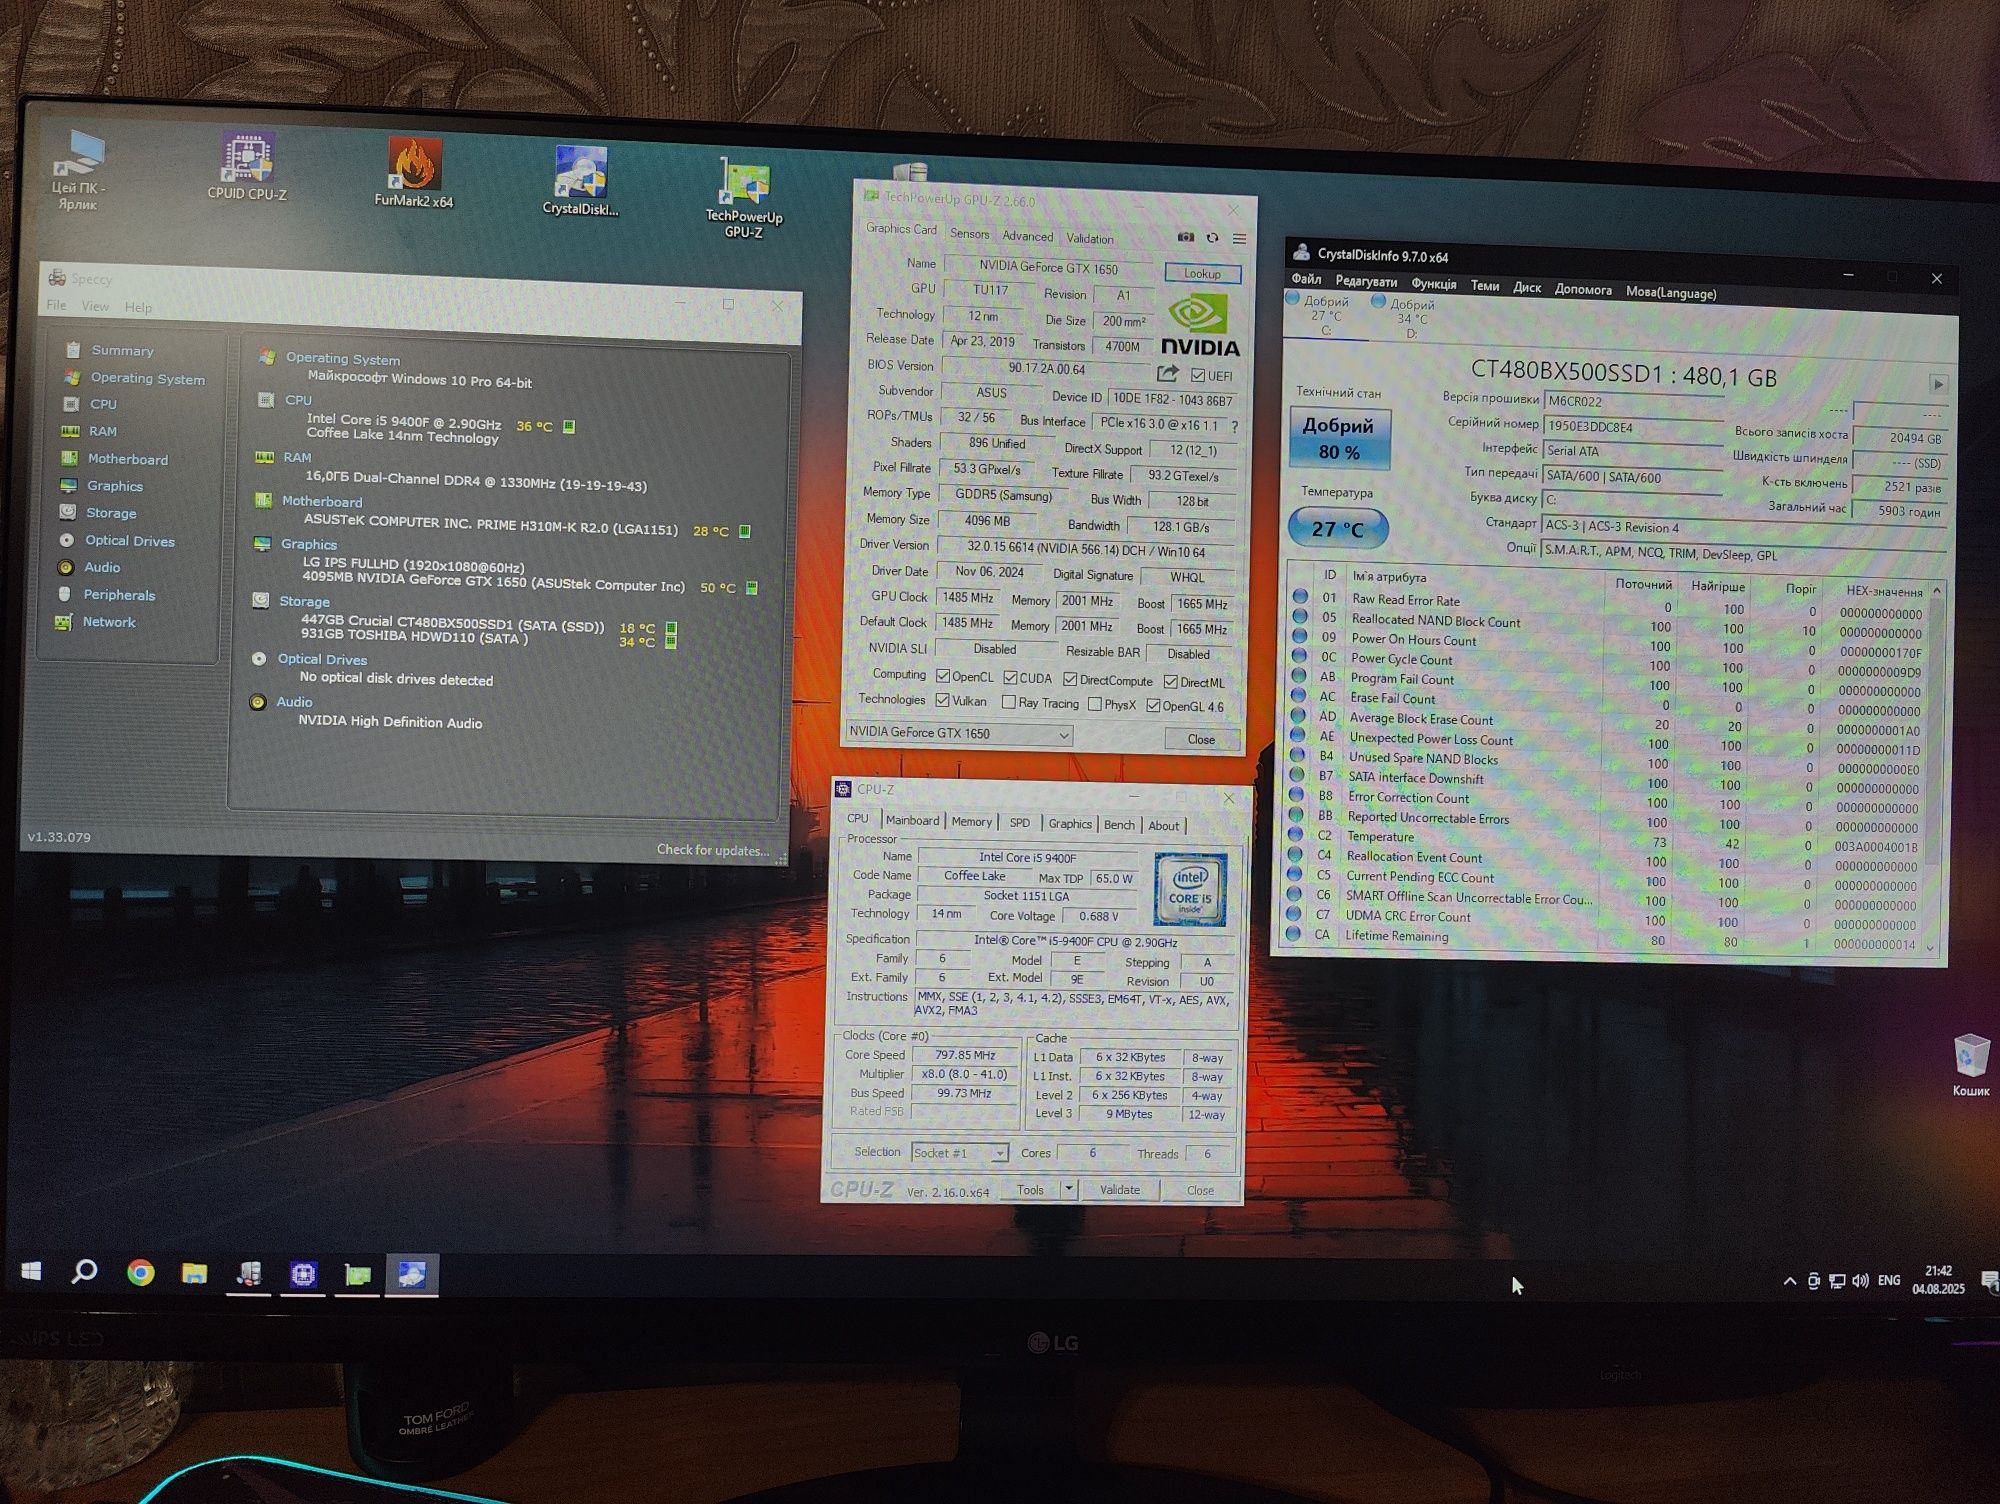Click the network icon in system tray
Image resolution: width=2000 pixels, height=1504 pixels.
[x=1837, y=1281]
